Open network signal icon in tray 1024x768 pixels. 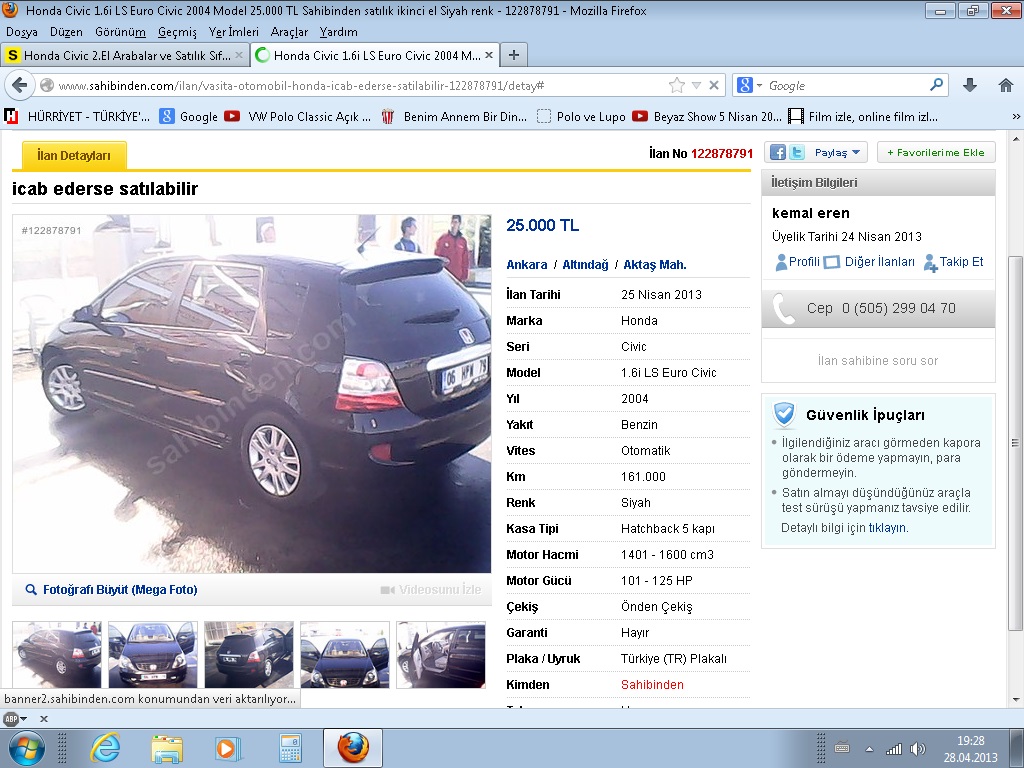coord(893,749)
